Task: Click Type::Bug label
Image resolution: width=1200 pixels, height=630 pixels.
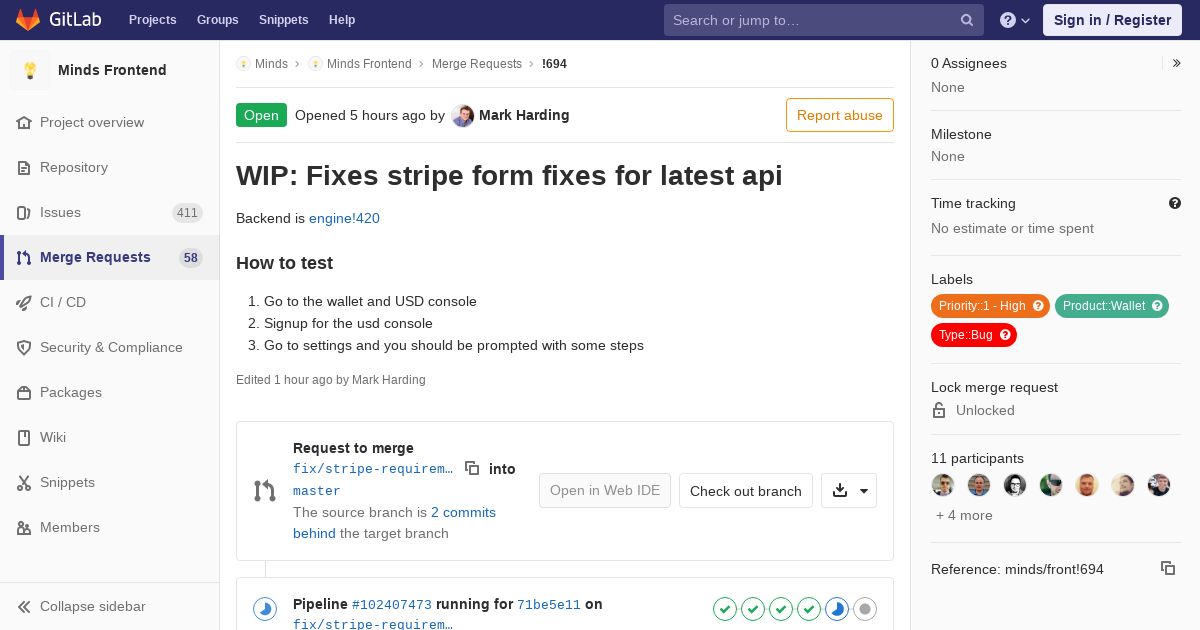Action: pos(974,335)
